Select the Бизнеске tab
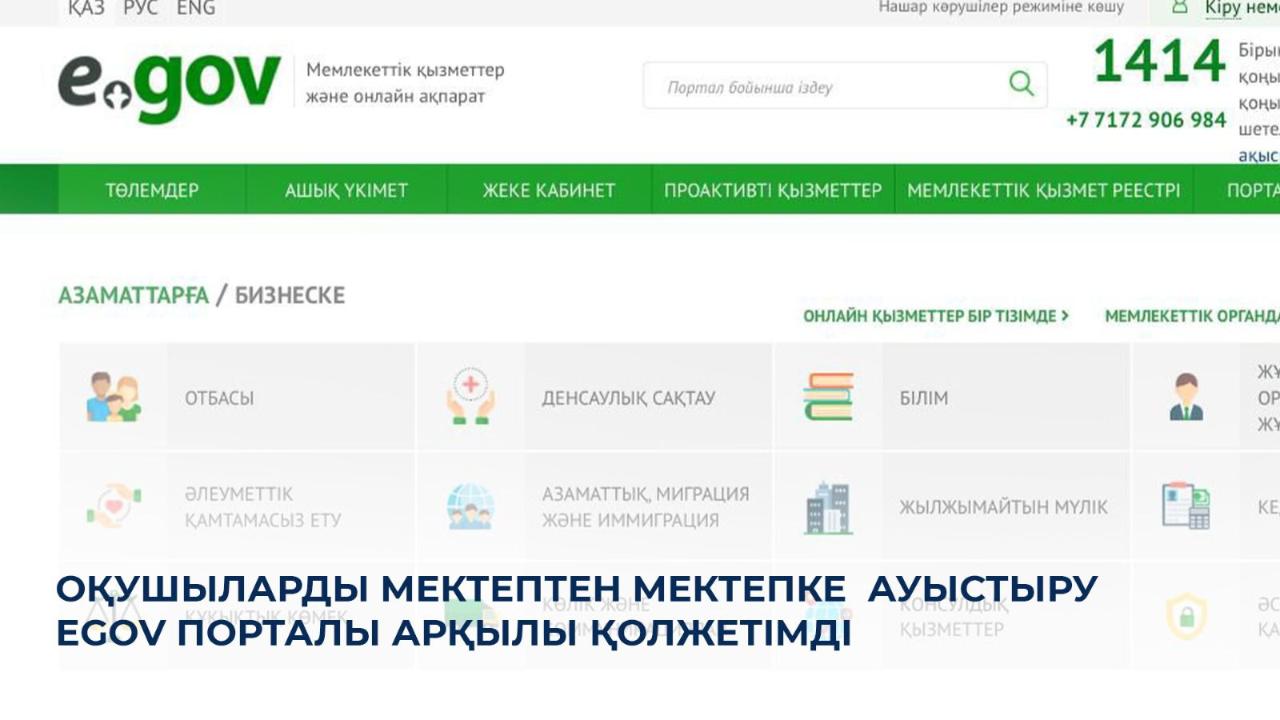Image resolution: width=1280 pixels, height=720 pixels. click(290, 296)
